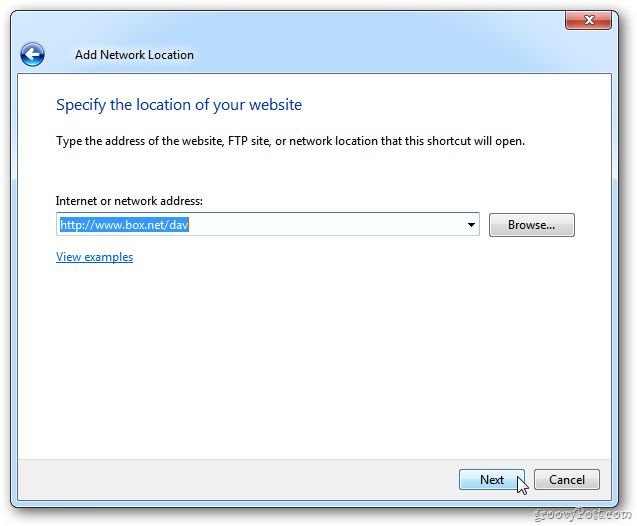Click the "Internet or network address:" label
Viewport: 637px width, 526px height.
(x=129, y=201)
